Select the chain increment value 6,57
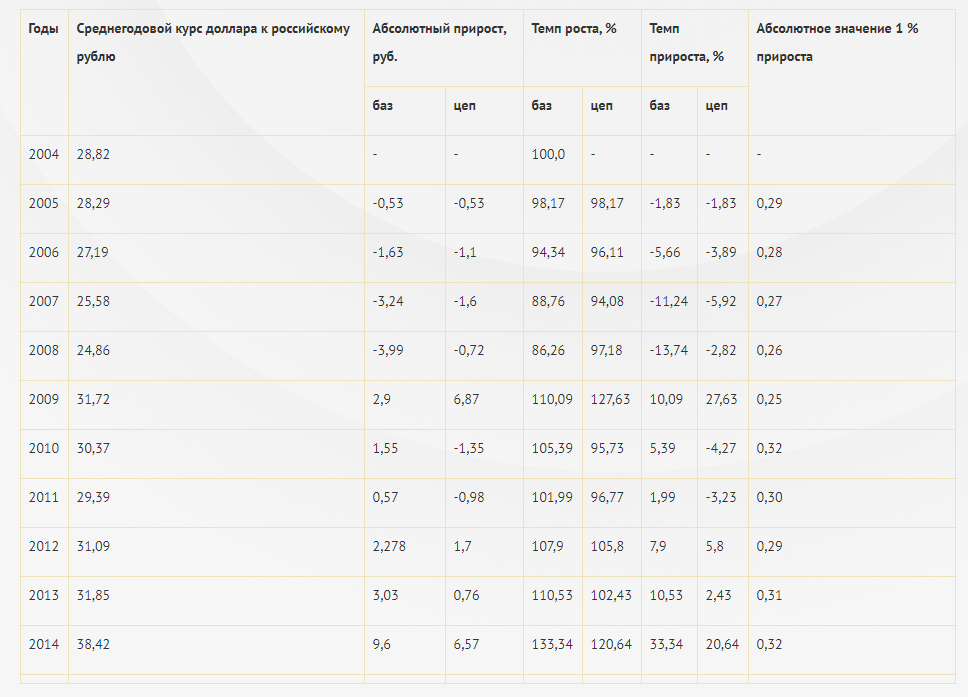Screen dimensions: 968x697 pyautogui.click(x=466, y=645)
